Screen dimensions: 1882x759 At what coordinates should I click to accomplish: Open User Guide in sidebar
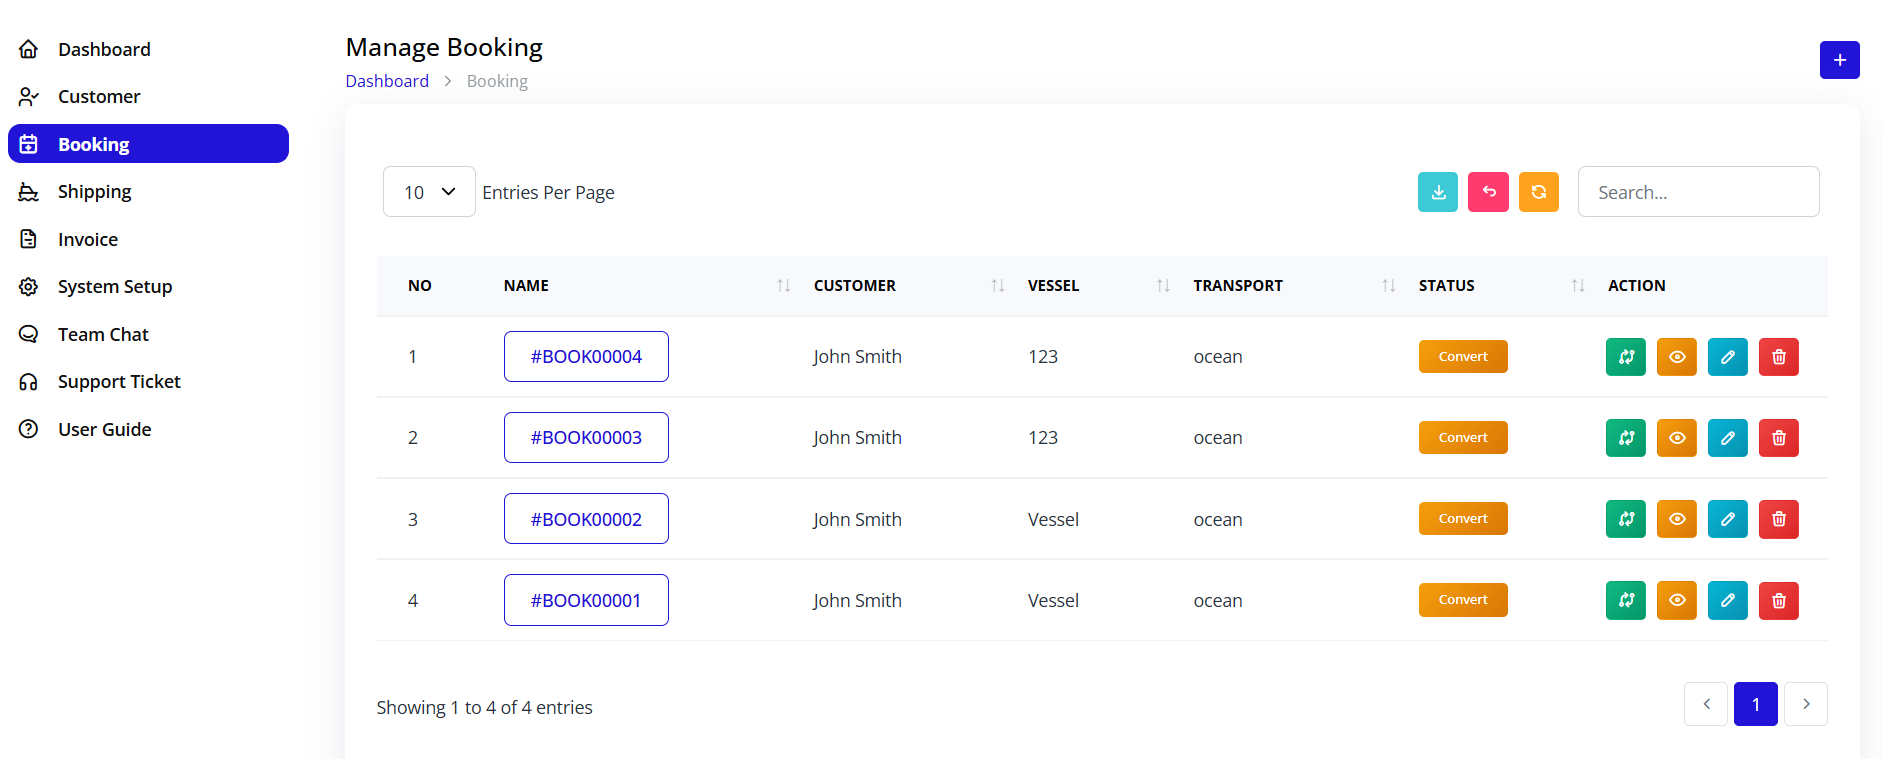tap(148, 429)
